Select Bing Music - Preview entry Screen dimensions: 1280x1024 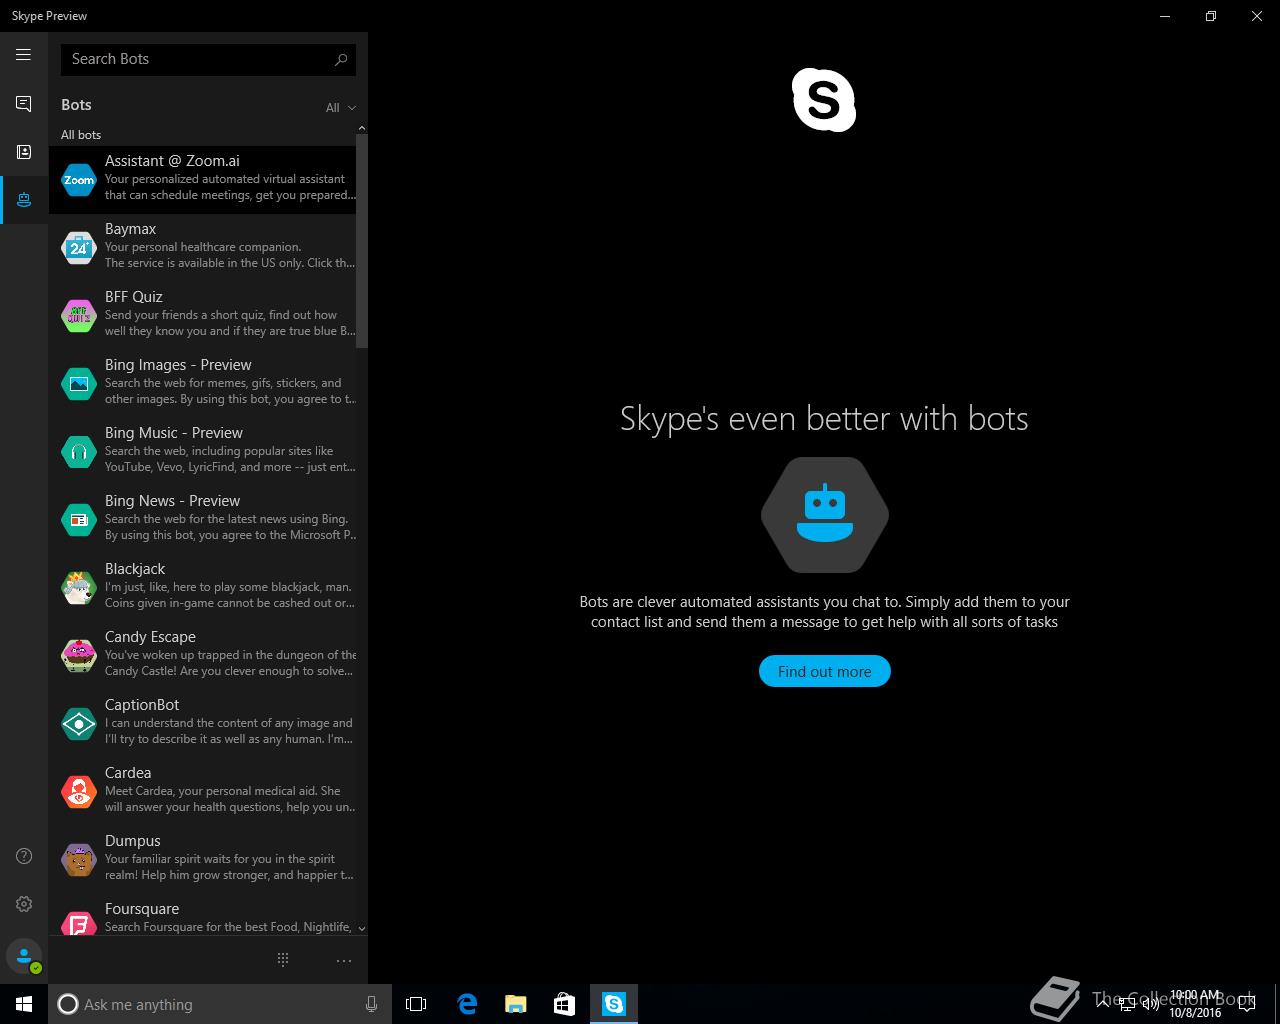click(x=203, y=452)
